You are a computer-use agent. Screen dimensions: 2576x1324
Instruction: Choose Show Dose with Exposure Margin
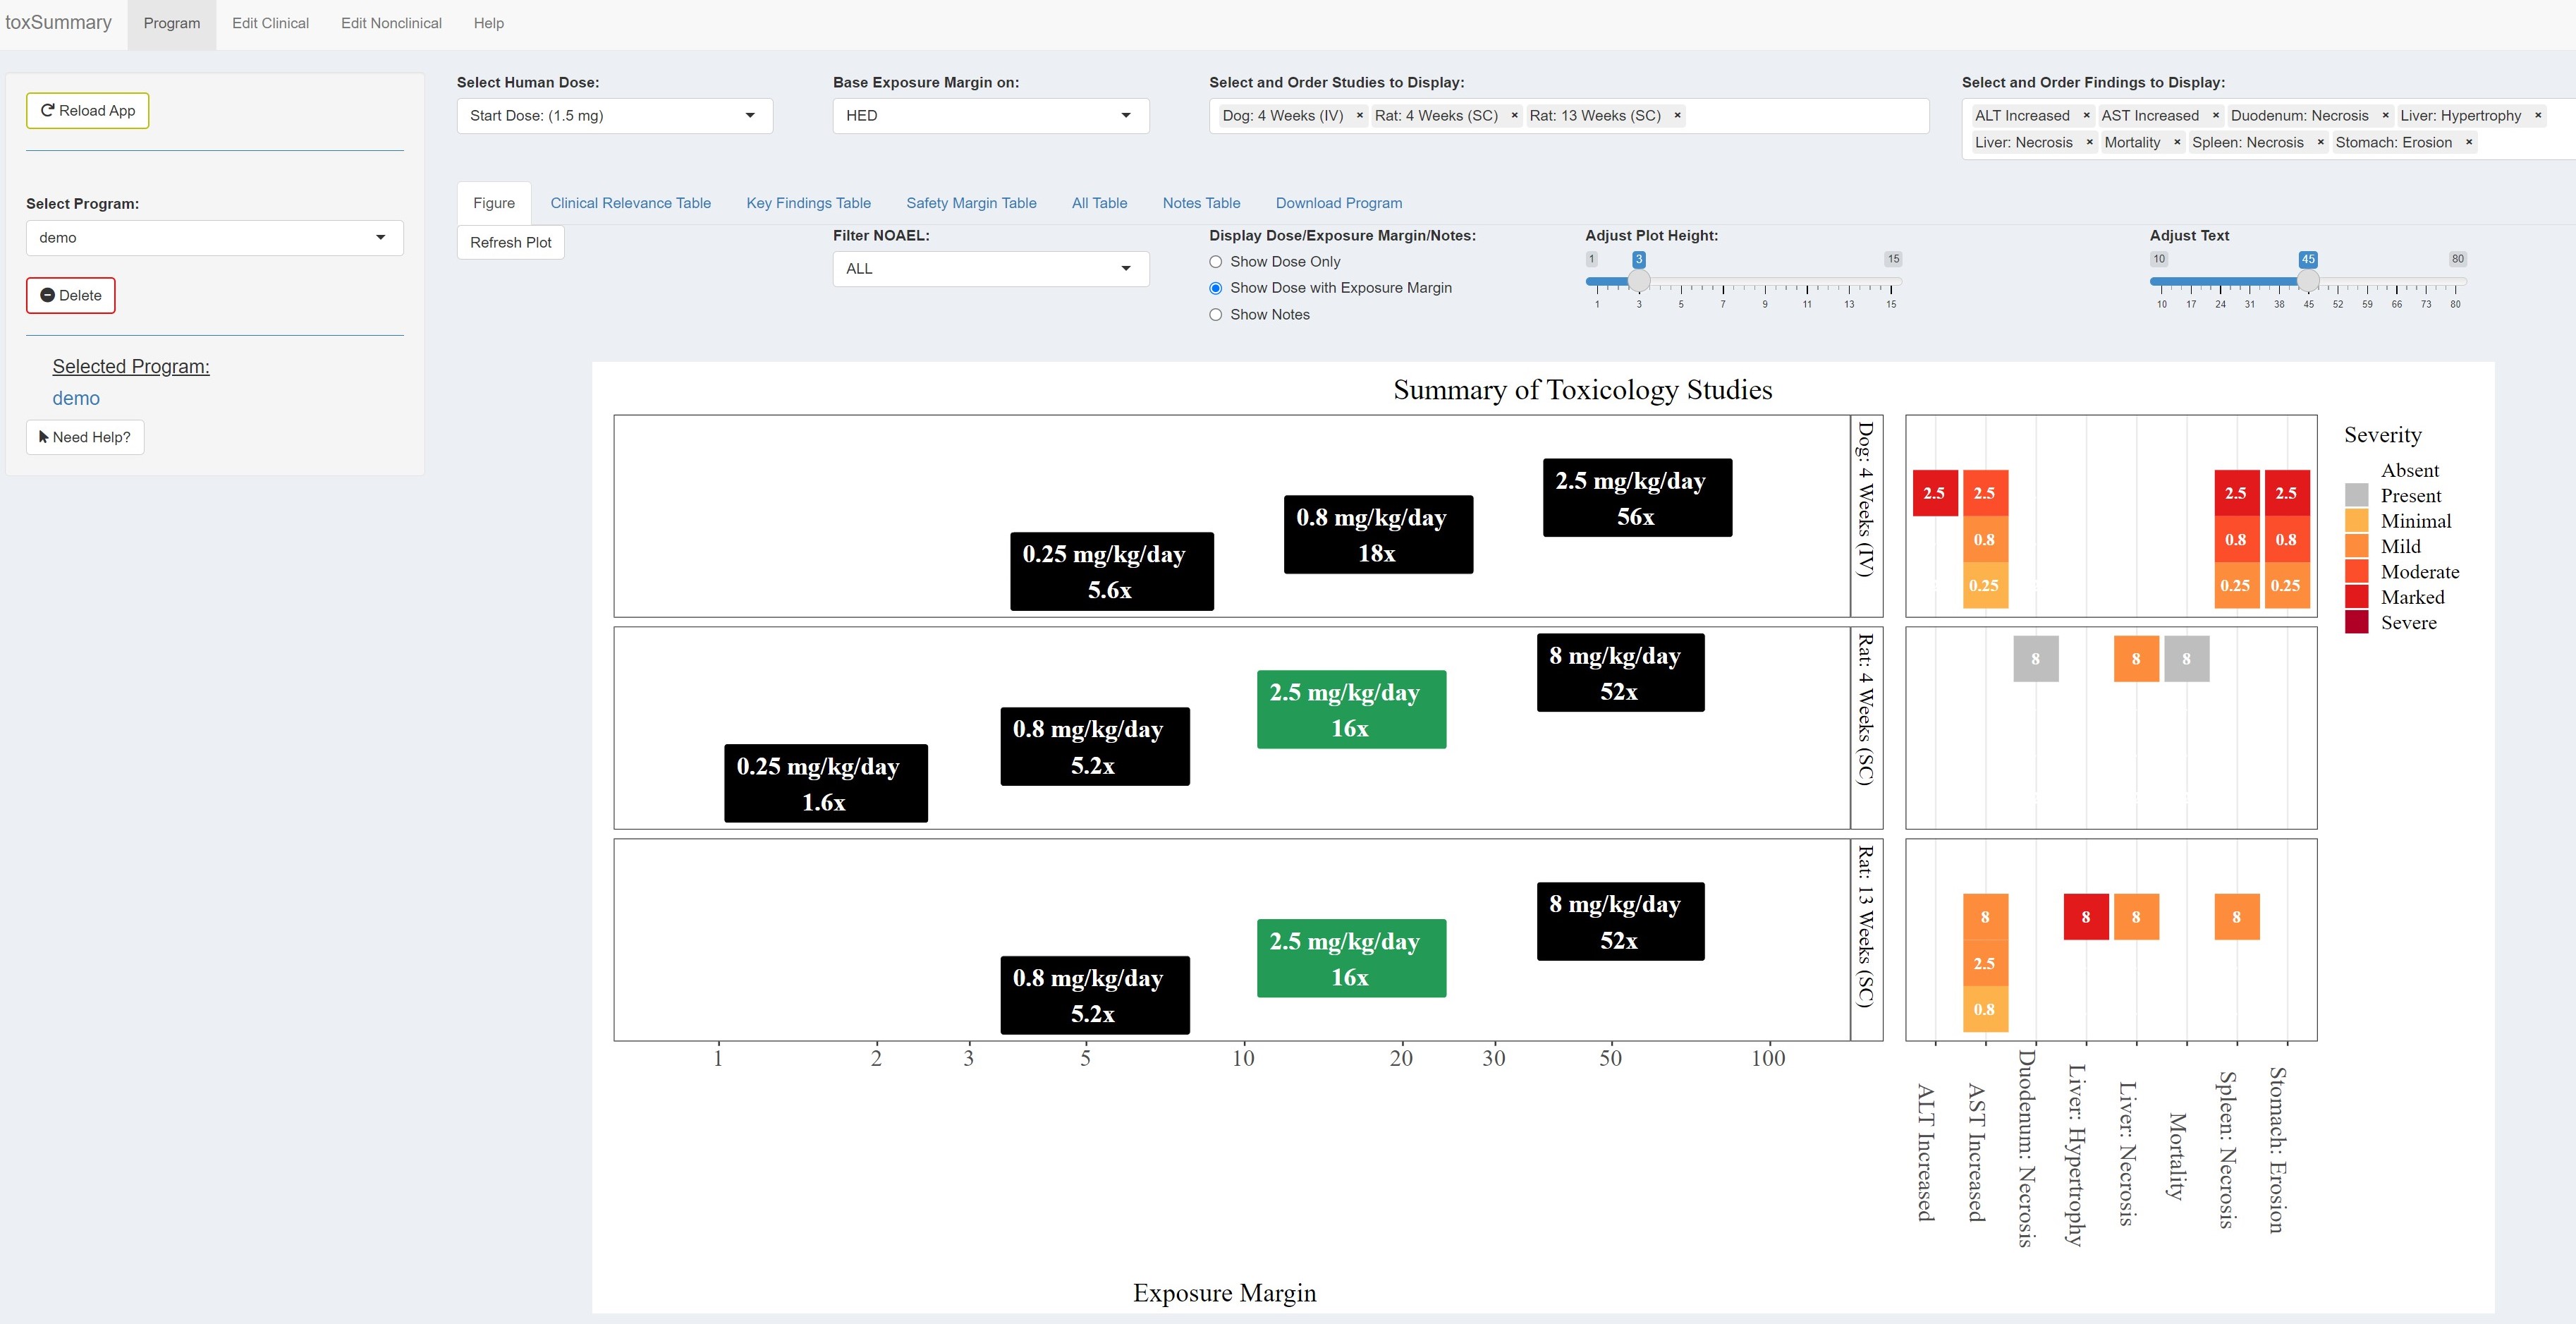pos(1216,288)
